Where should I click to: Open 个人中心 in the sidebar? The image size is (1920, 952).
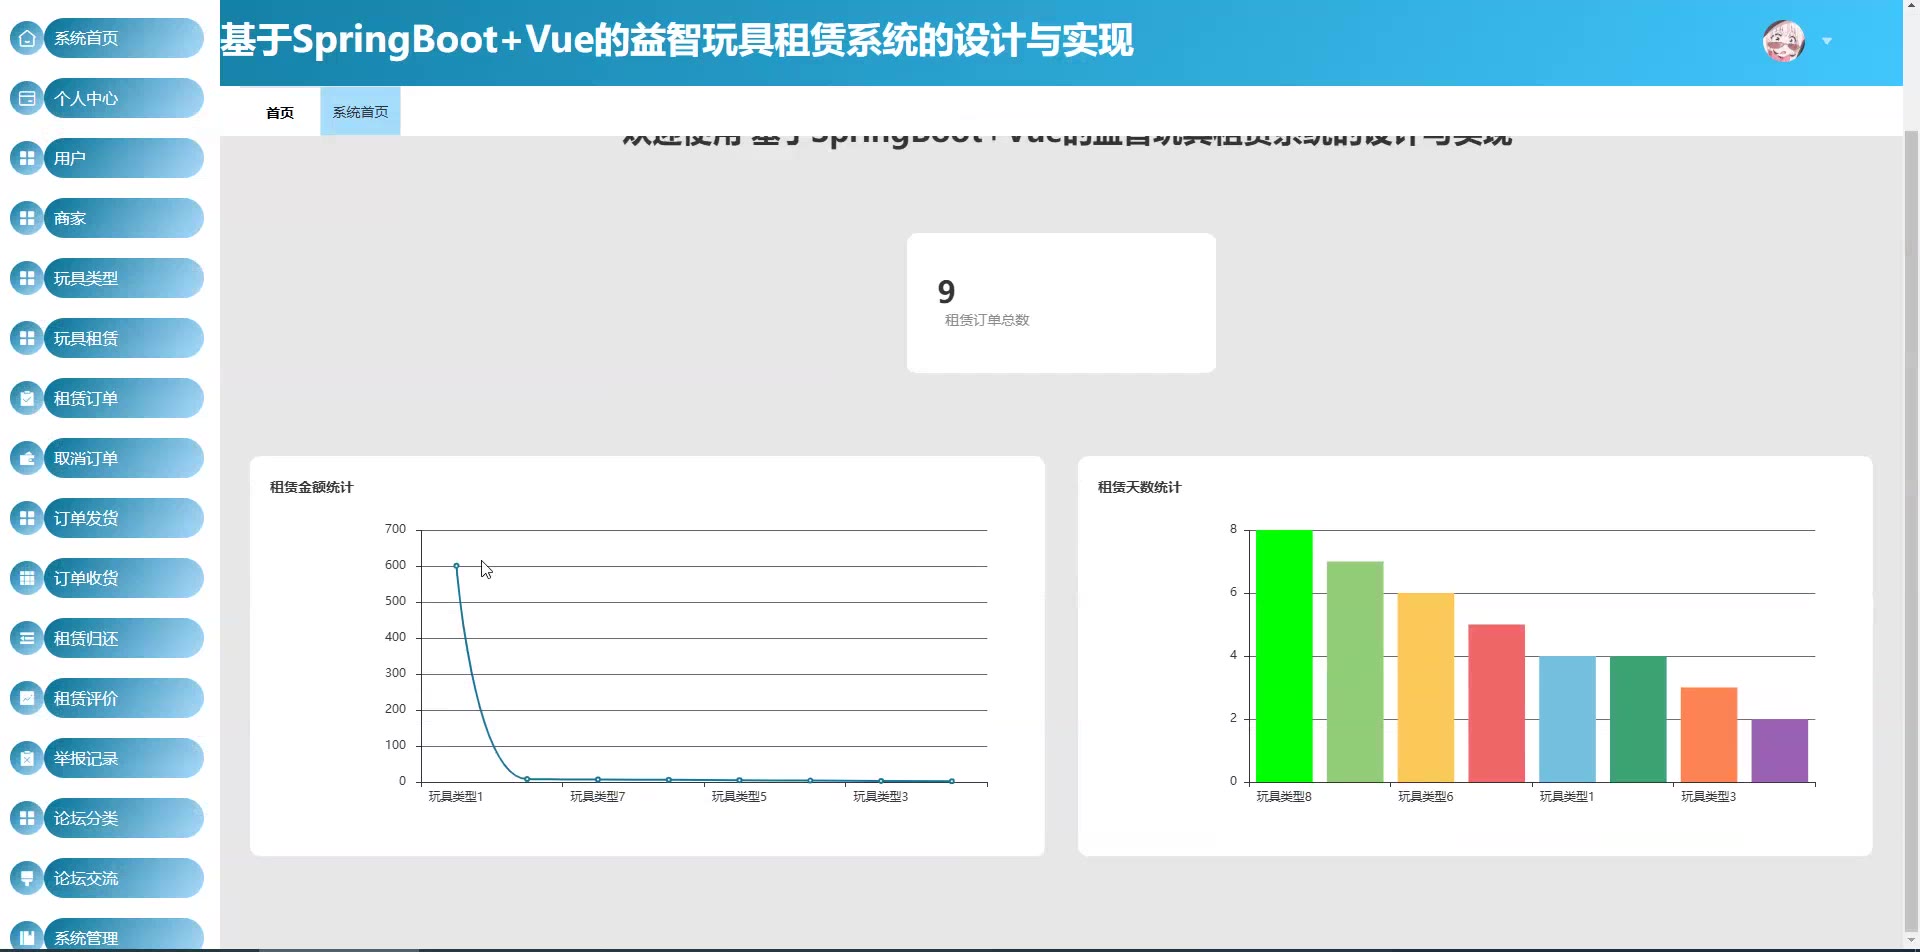(124, 98)
